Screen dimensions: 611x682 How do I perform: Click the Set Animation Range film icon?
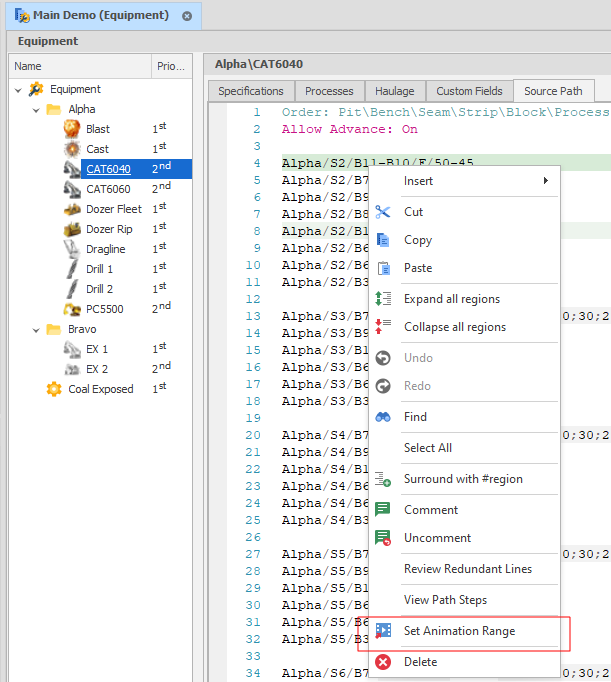[383, 631]
